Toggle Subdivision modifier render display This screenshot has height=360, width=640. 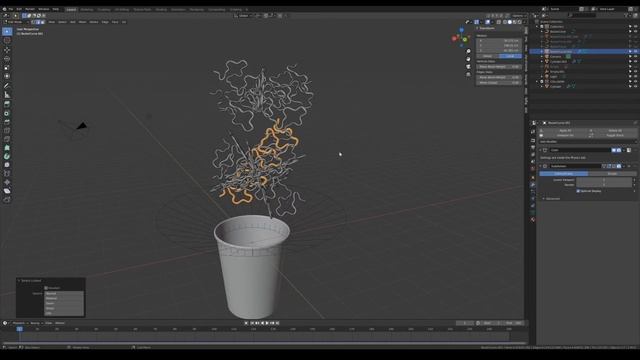pyautogui.click(x=619, y=166)
